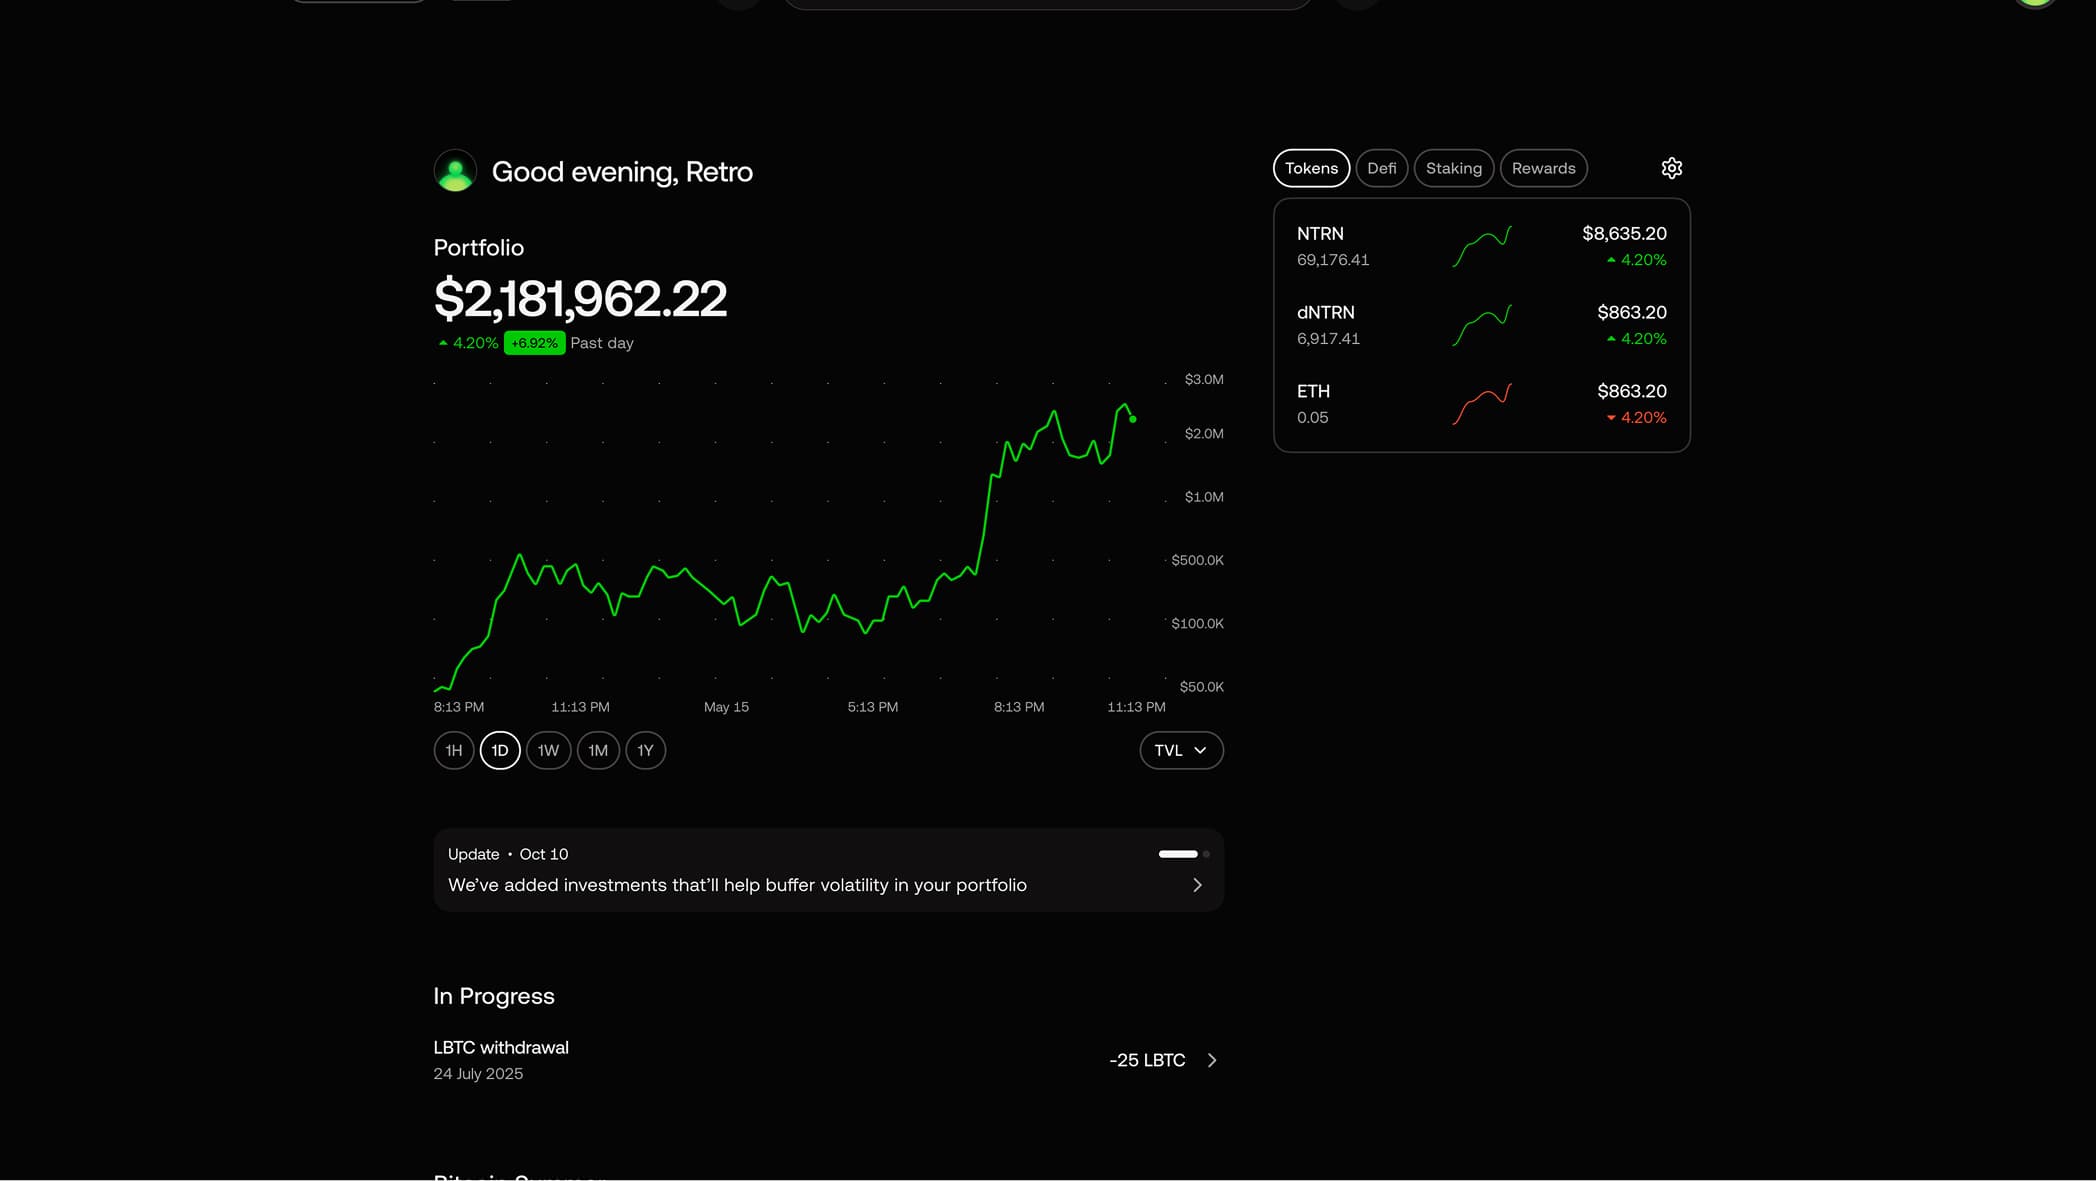Click the ETH red sparkline chart
This screenshot has height=1181, width=2096.
tap(1481, 404)
